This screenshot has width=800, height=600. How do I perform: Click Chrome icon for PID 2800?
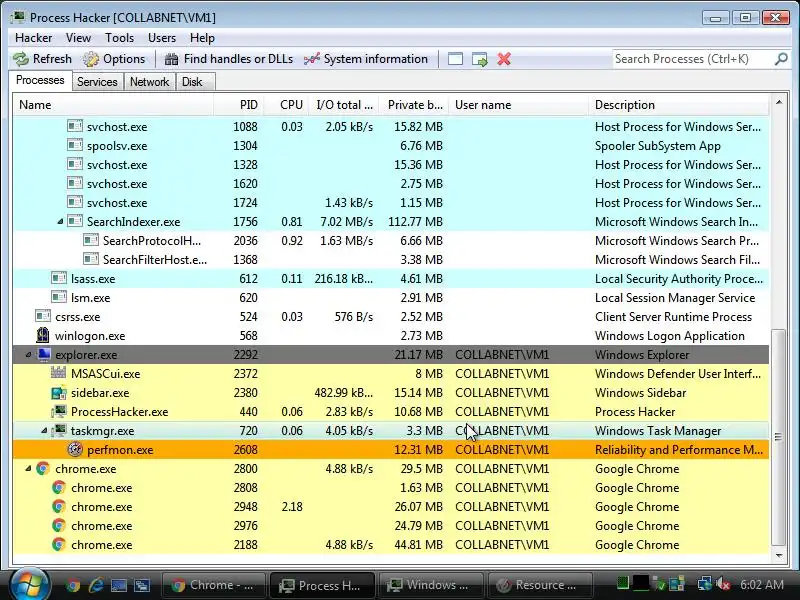[x=43, y=469]
